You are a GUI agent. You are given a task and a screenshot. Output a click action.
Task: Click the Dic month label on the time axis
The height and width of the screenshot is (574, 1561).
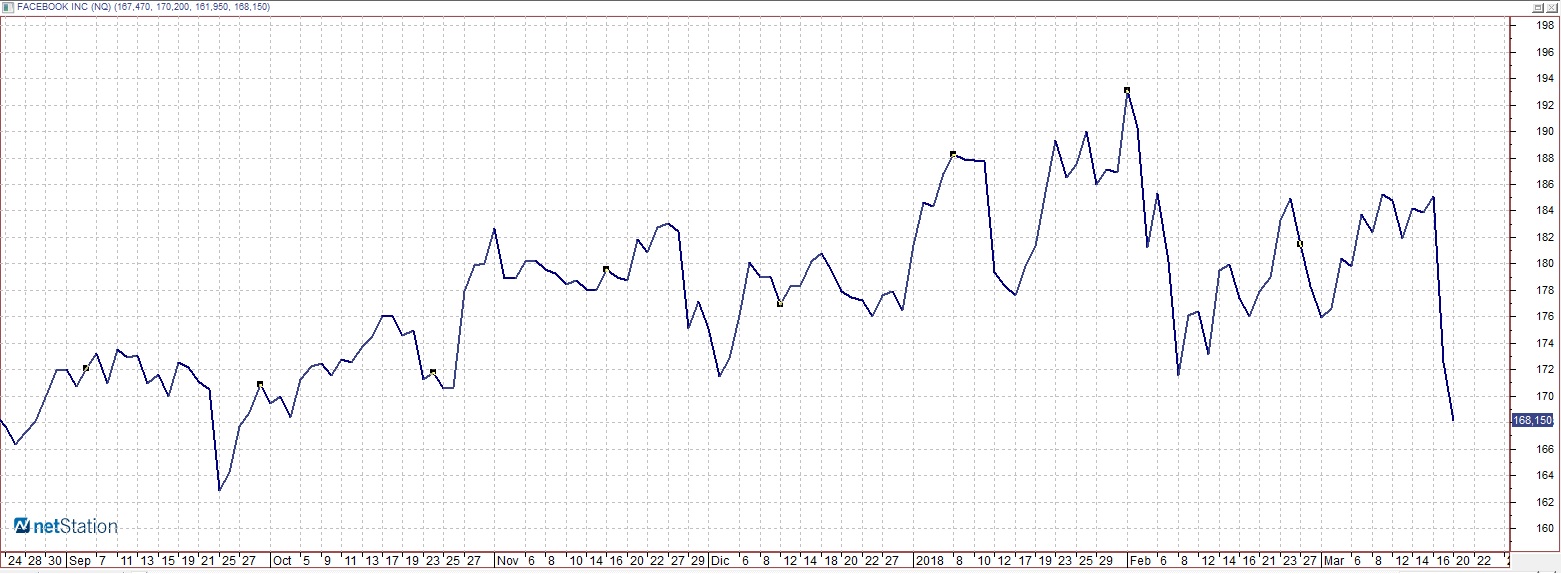720,561
